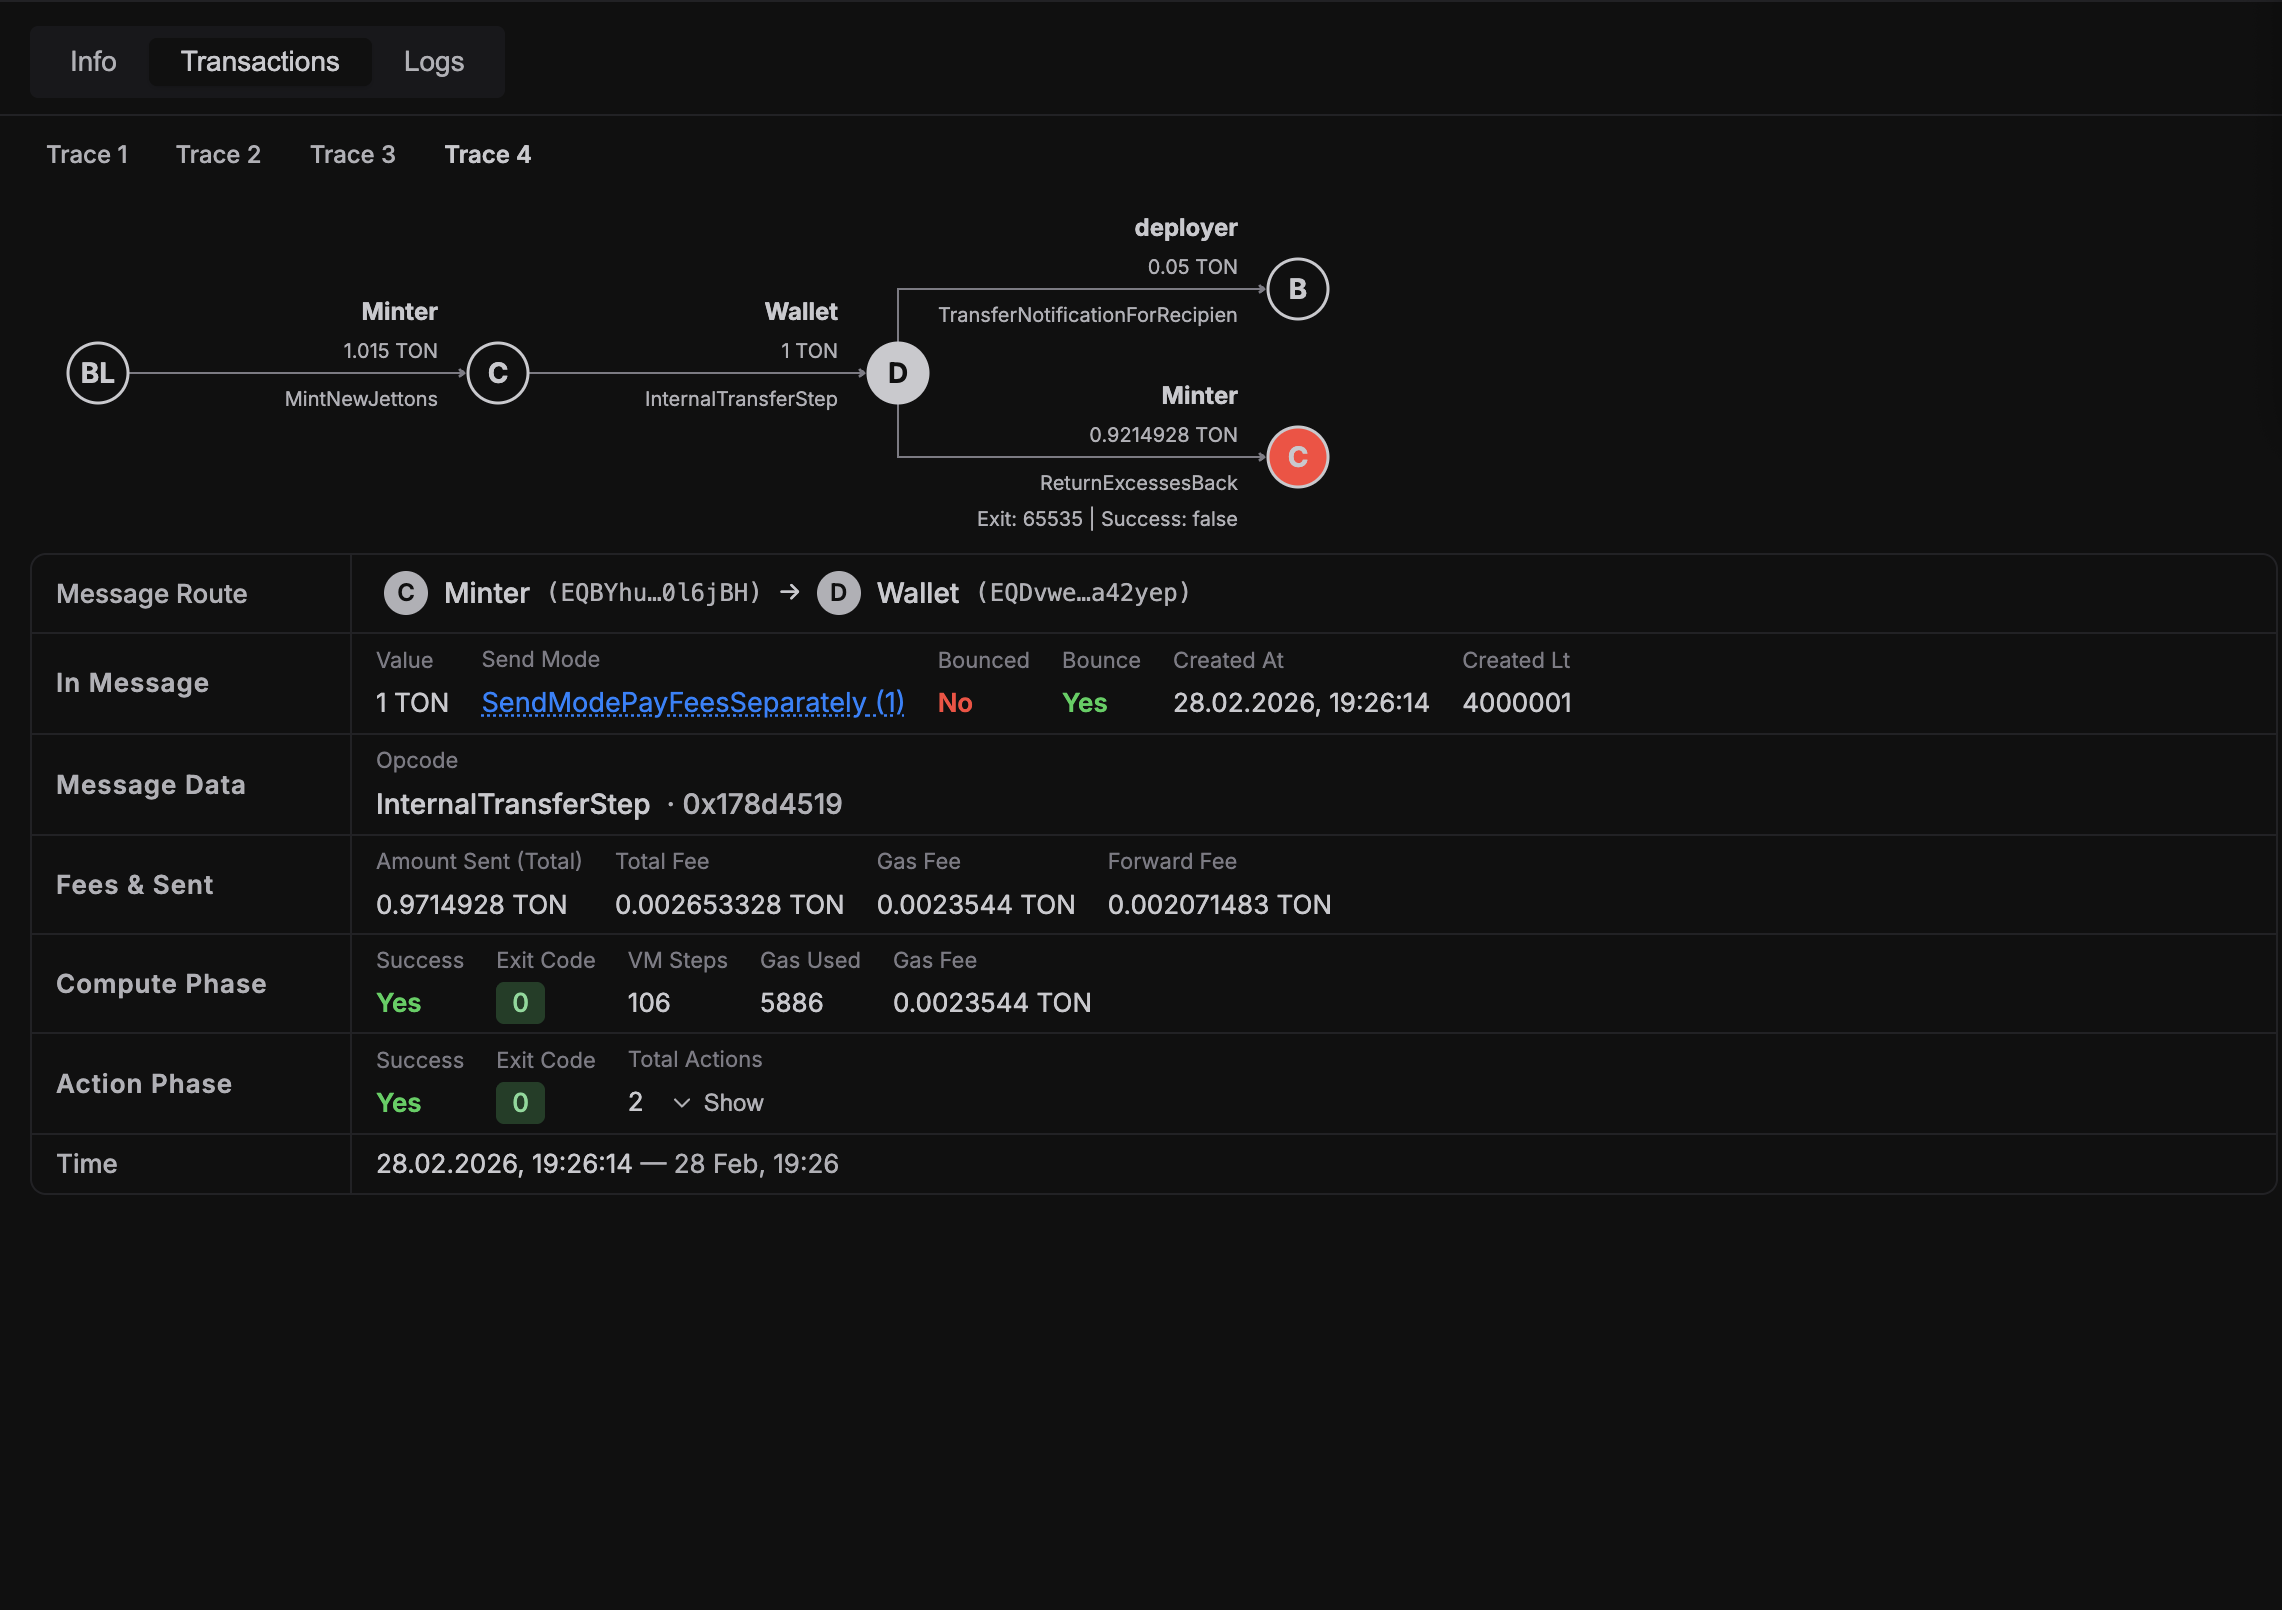Switch to Trace 3
Screen dimensions: 2282x1610
pos(352,154)
